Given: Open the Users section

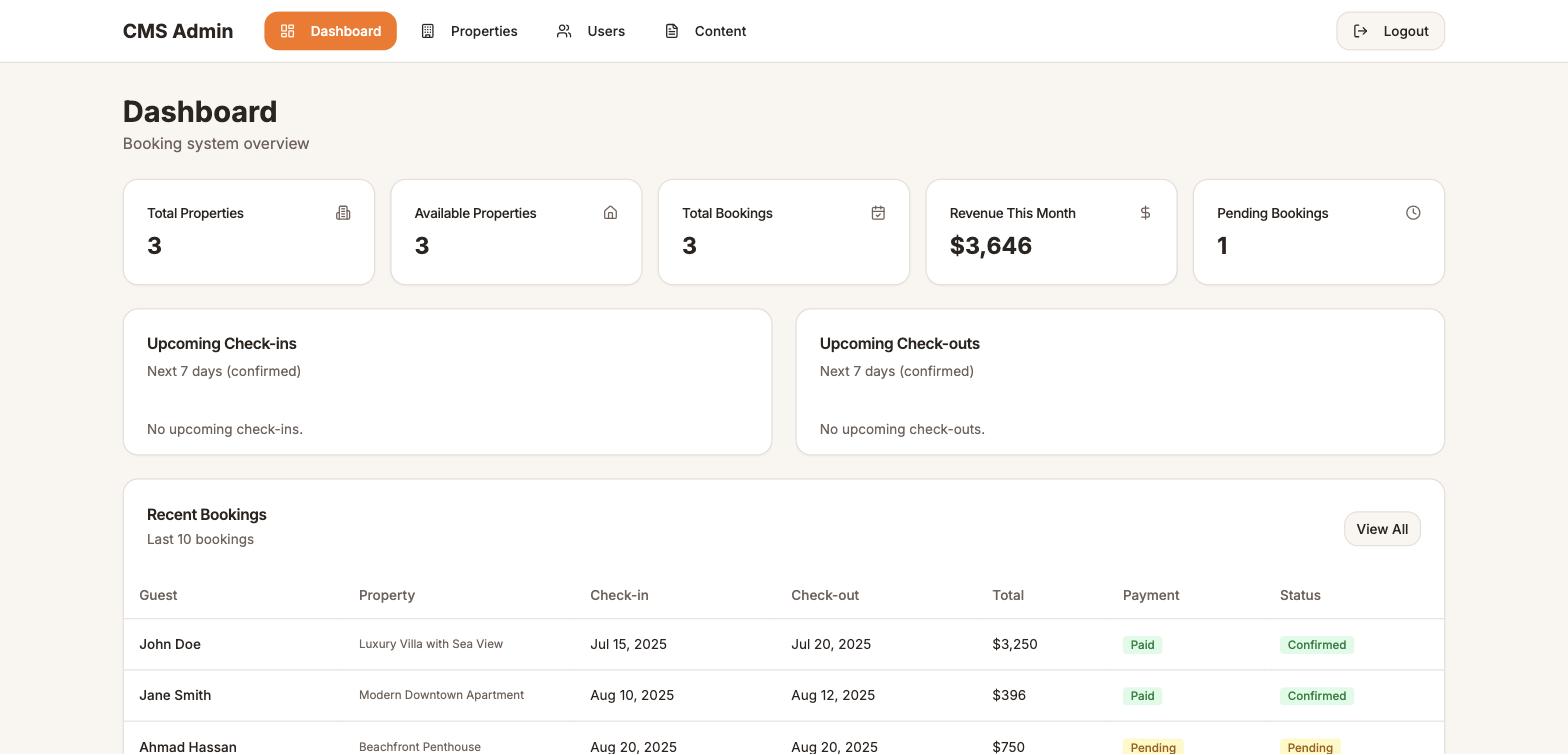Looking at the screenshot, I should (591, 31).
